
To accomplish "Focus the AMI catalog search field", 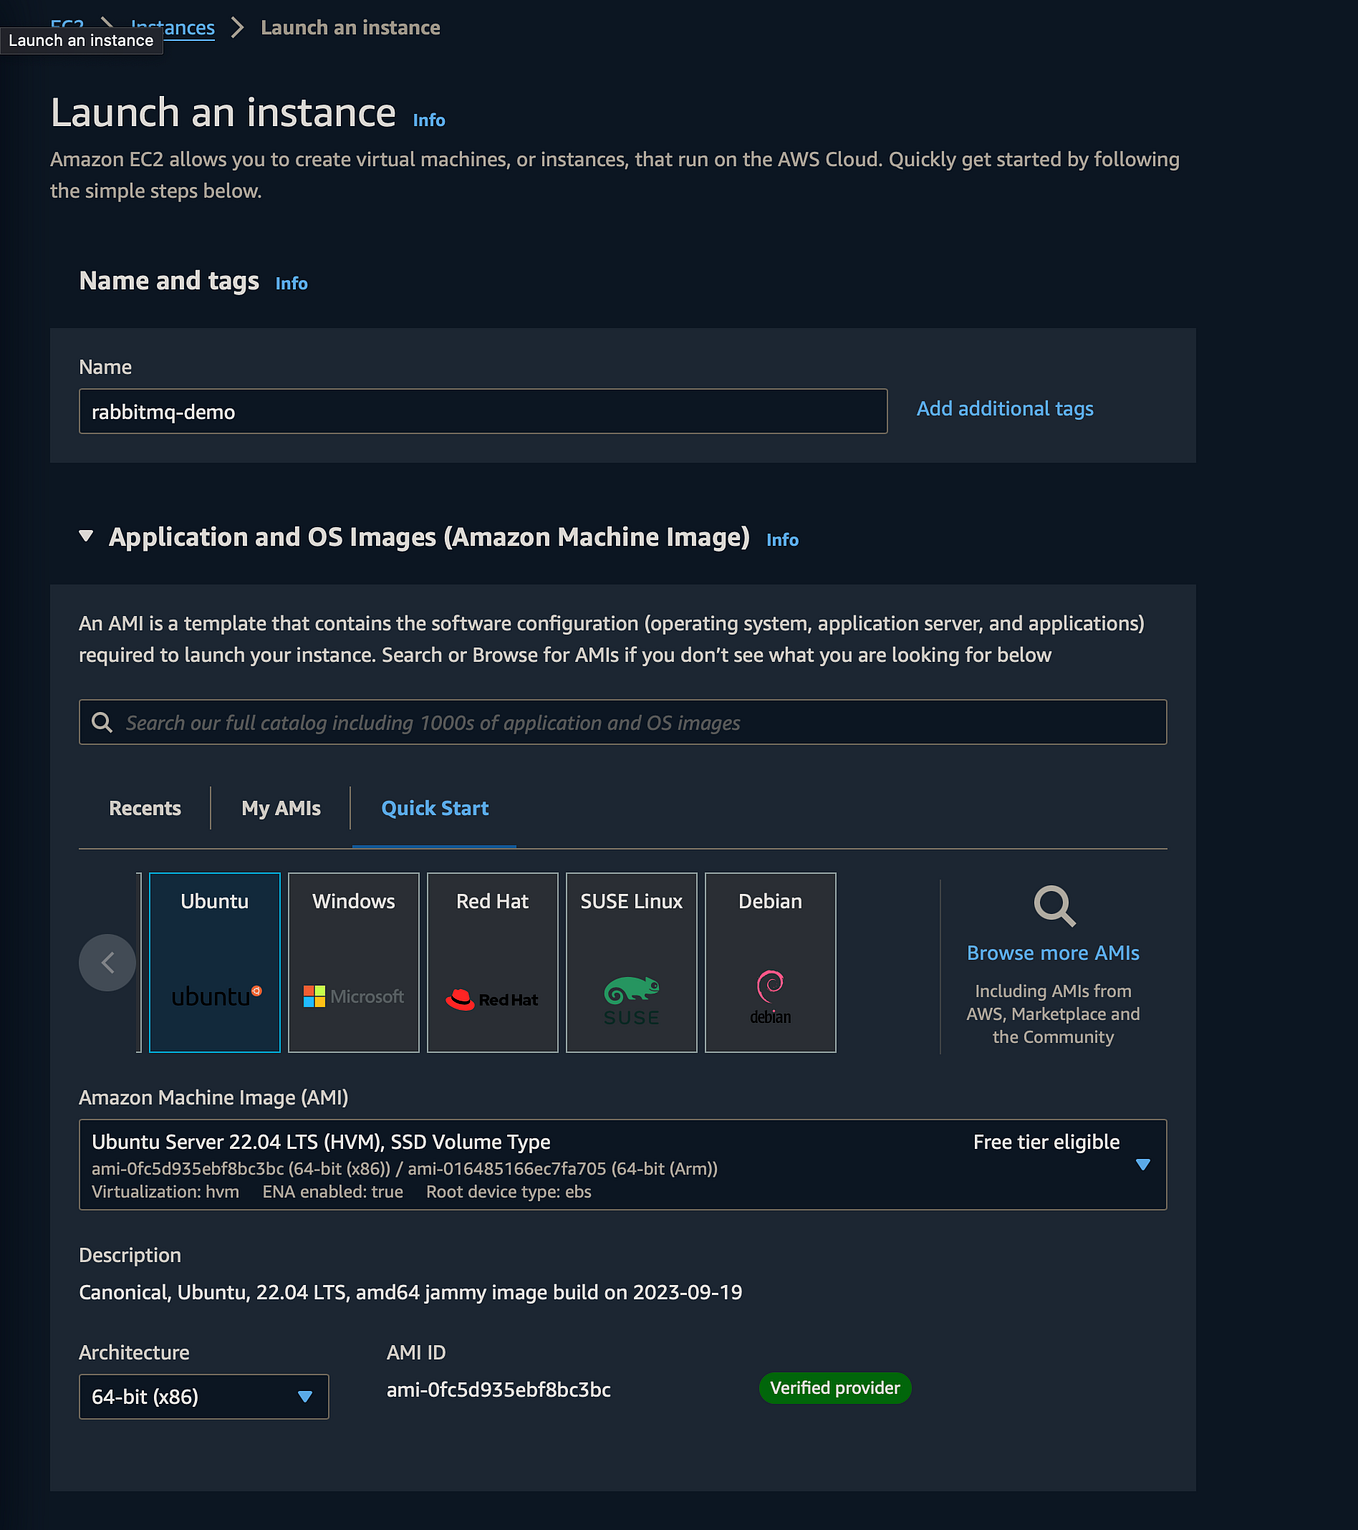I will 623,722.
